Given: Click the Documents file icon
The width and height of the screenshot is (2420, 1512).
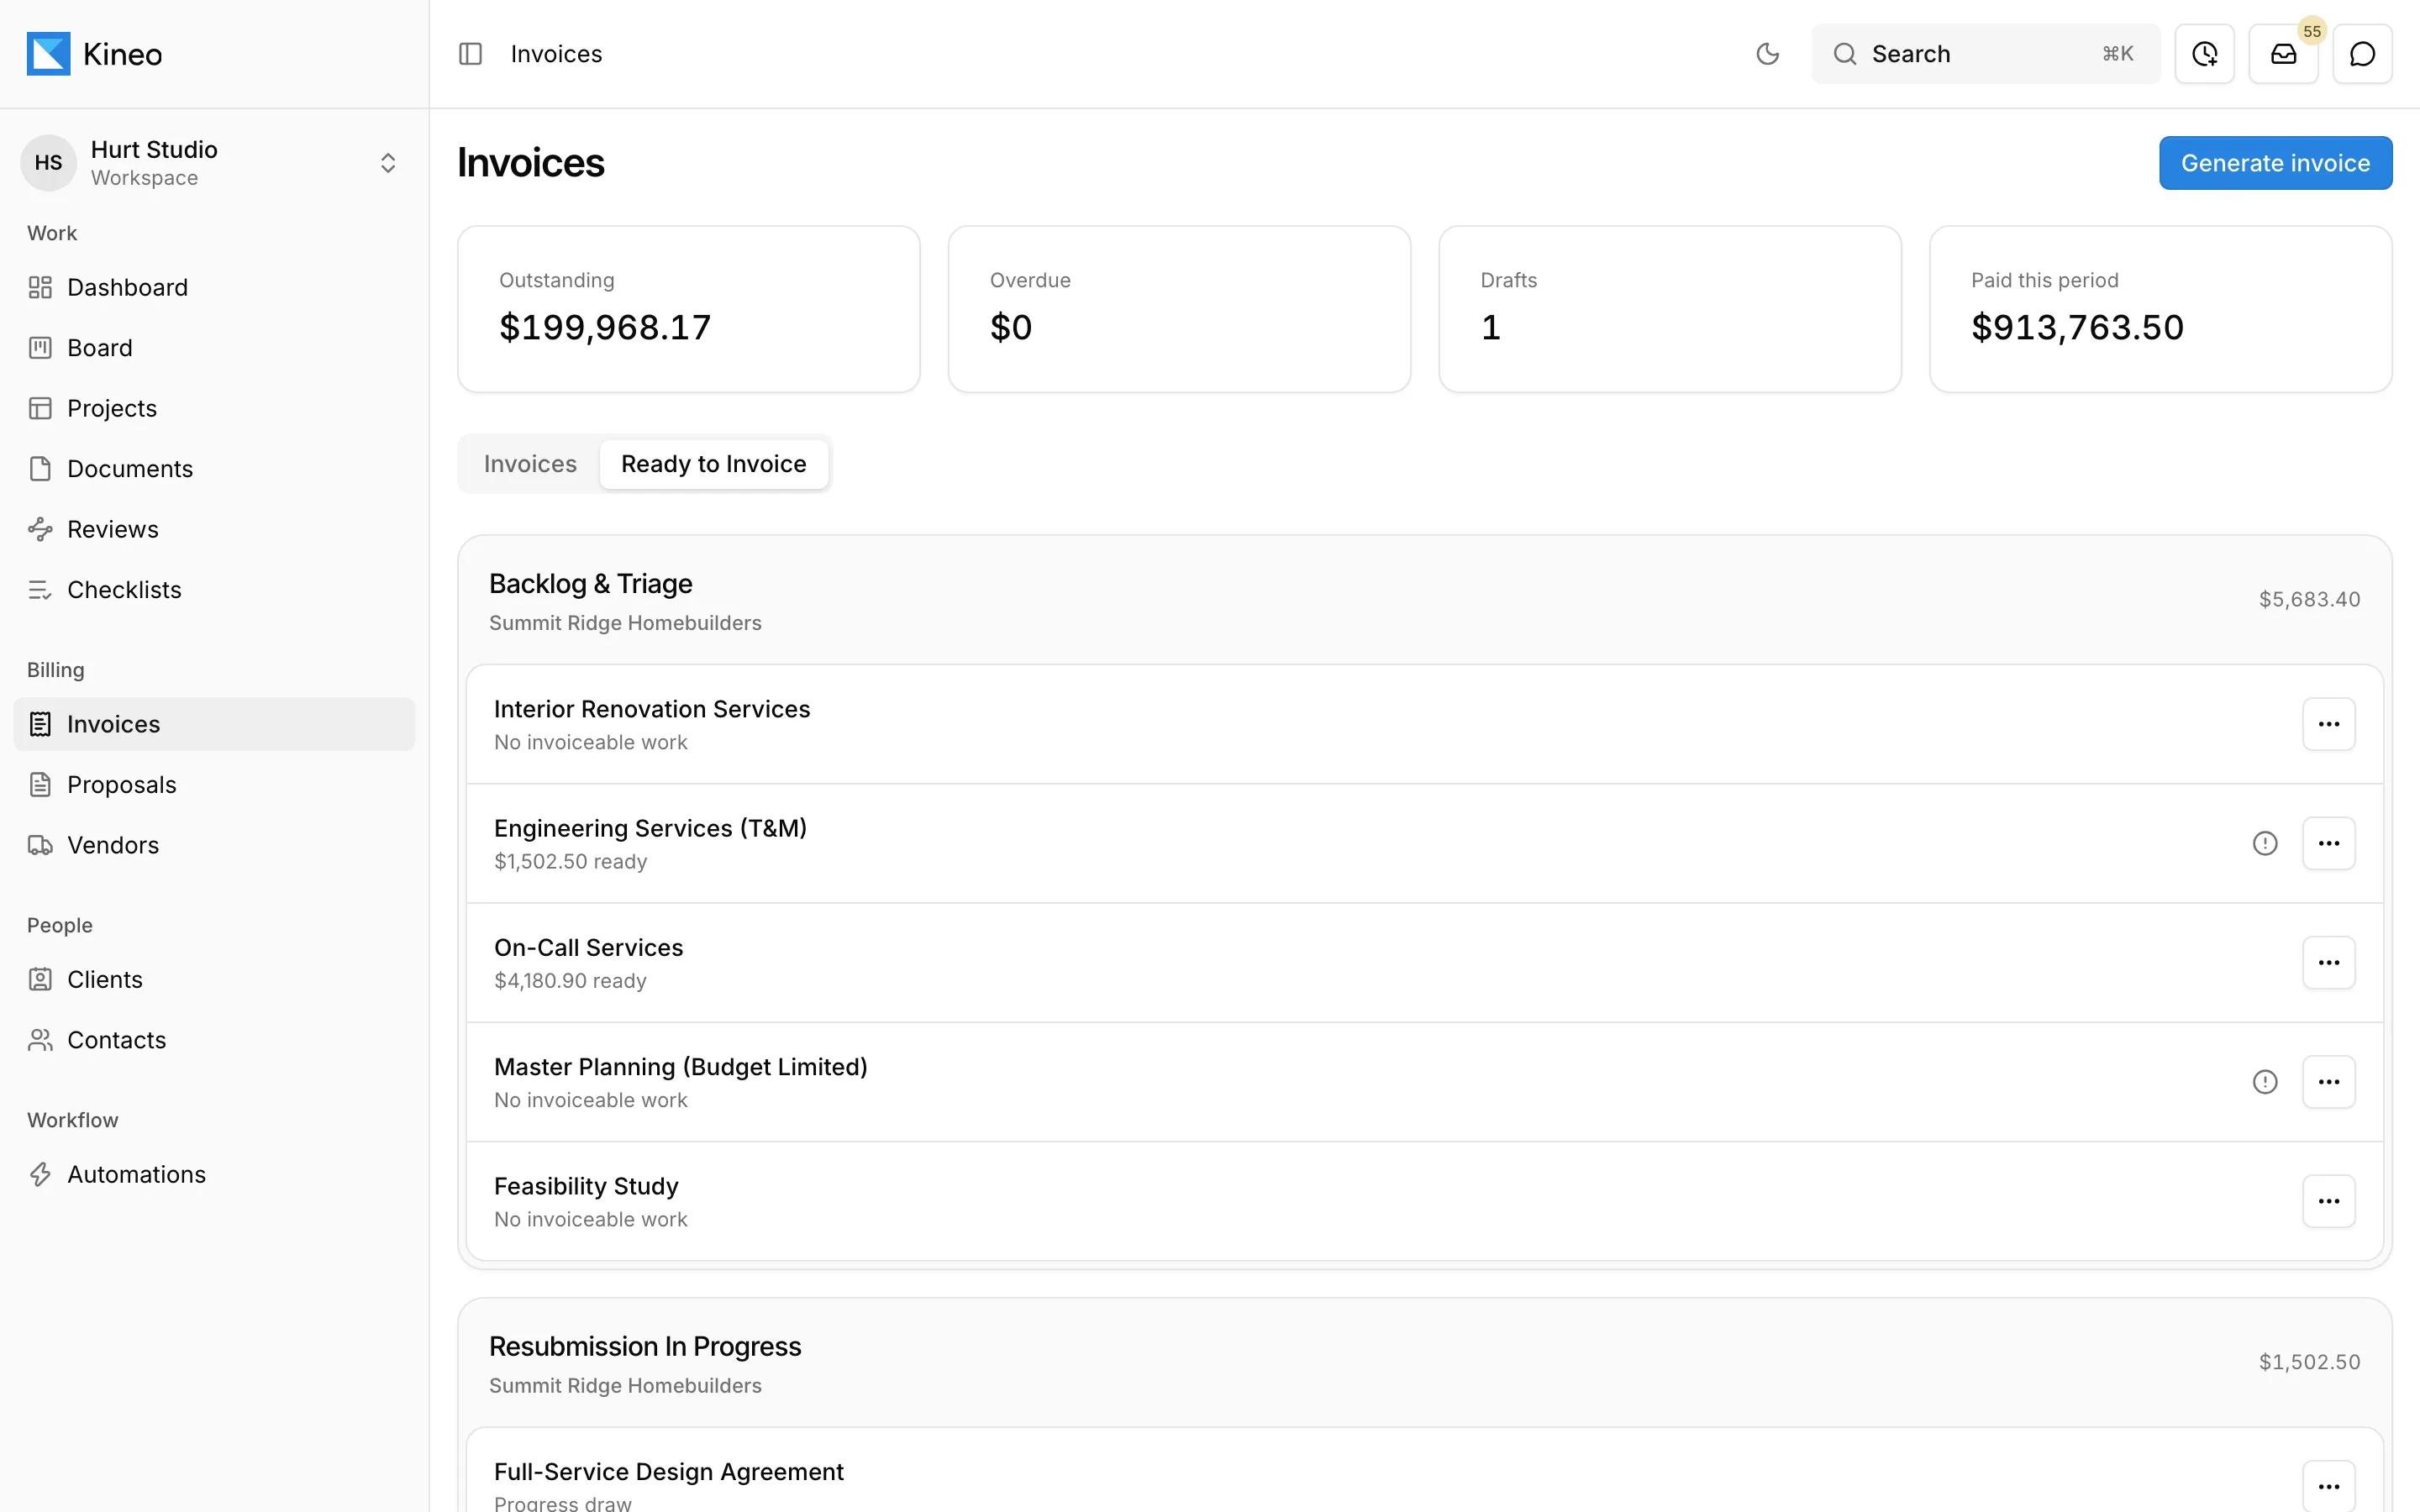Looking at the screenshot, I should (x=40, y=469).
